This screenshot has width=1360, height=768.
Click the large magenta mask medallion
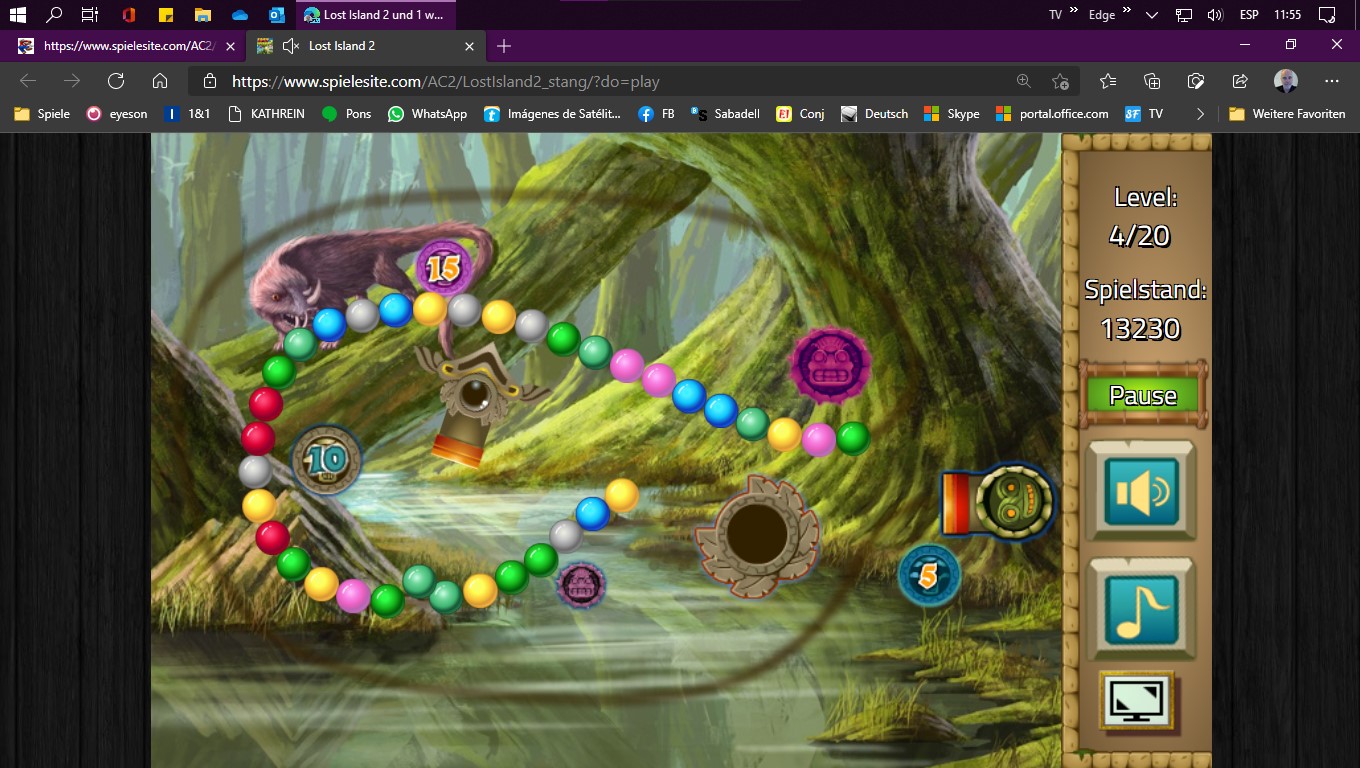coord(830,365)
